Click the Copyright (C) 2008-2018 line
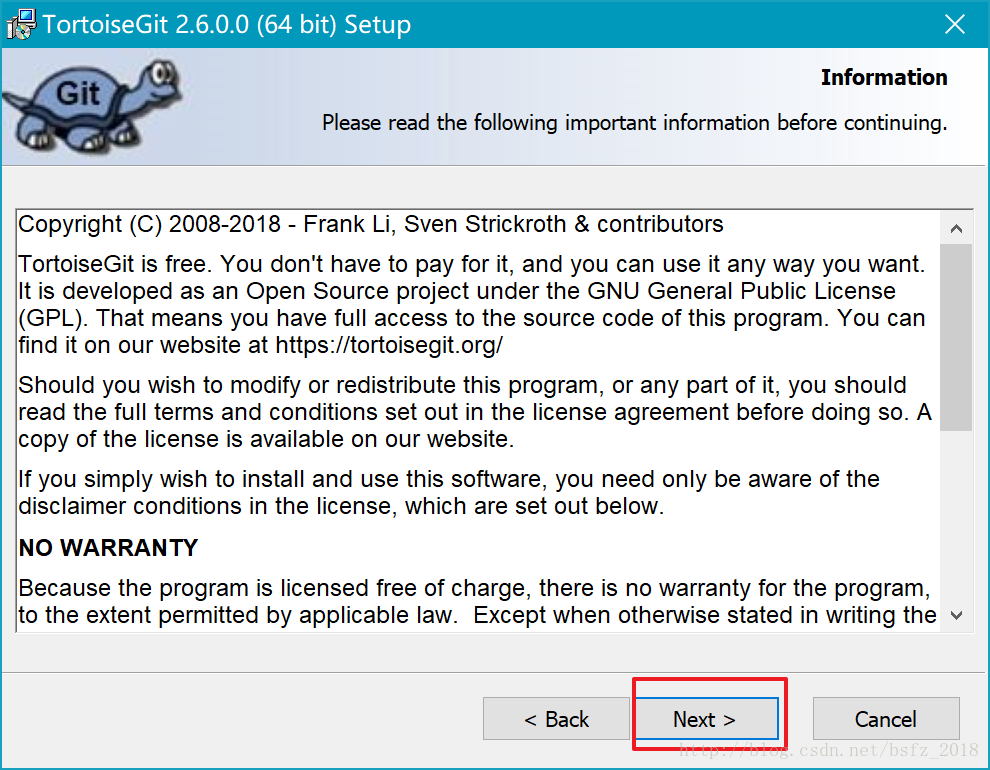Screen dimensions: 990x770 371,224
